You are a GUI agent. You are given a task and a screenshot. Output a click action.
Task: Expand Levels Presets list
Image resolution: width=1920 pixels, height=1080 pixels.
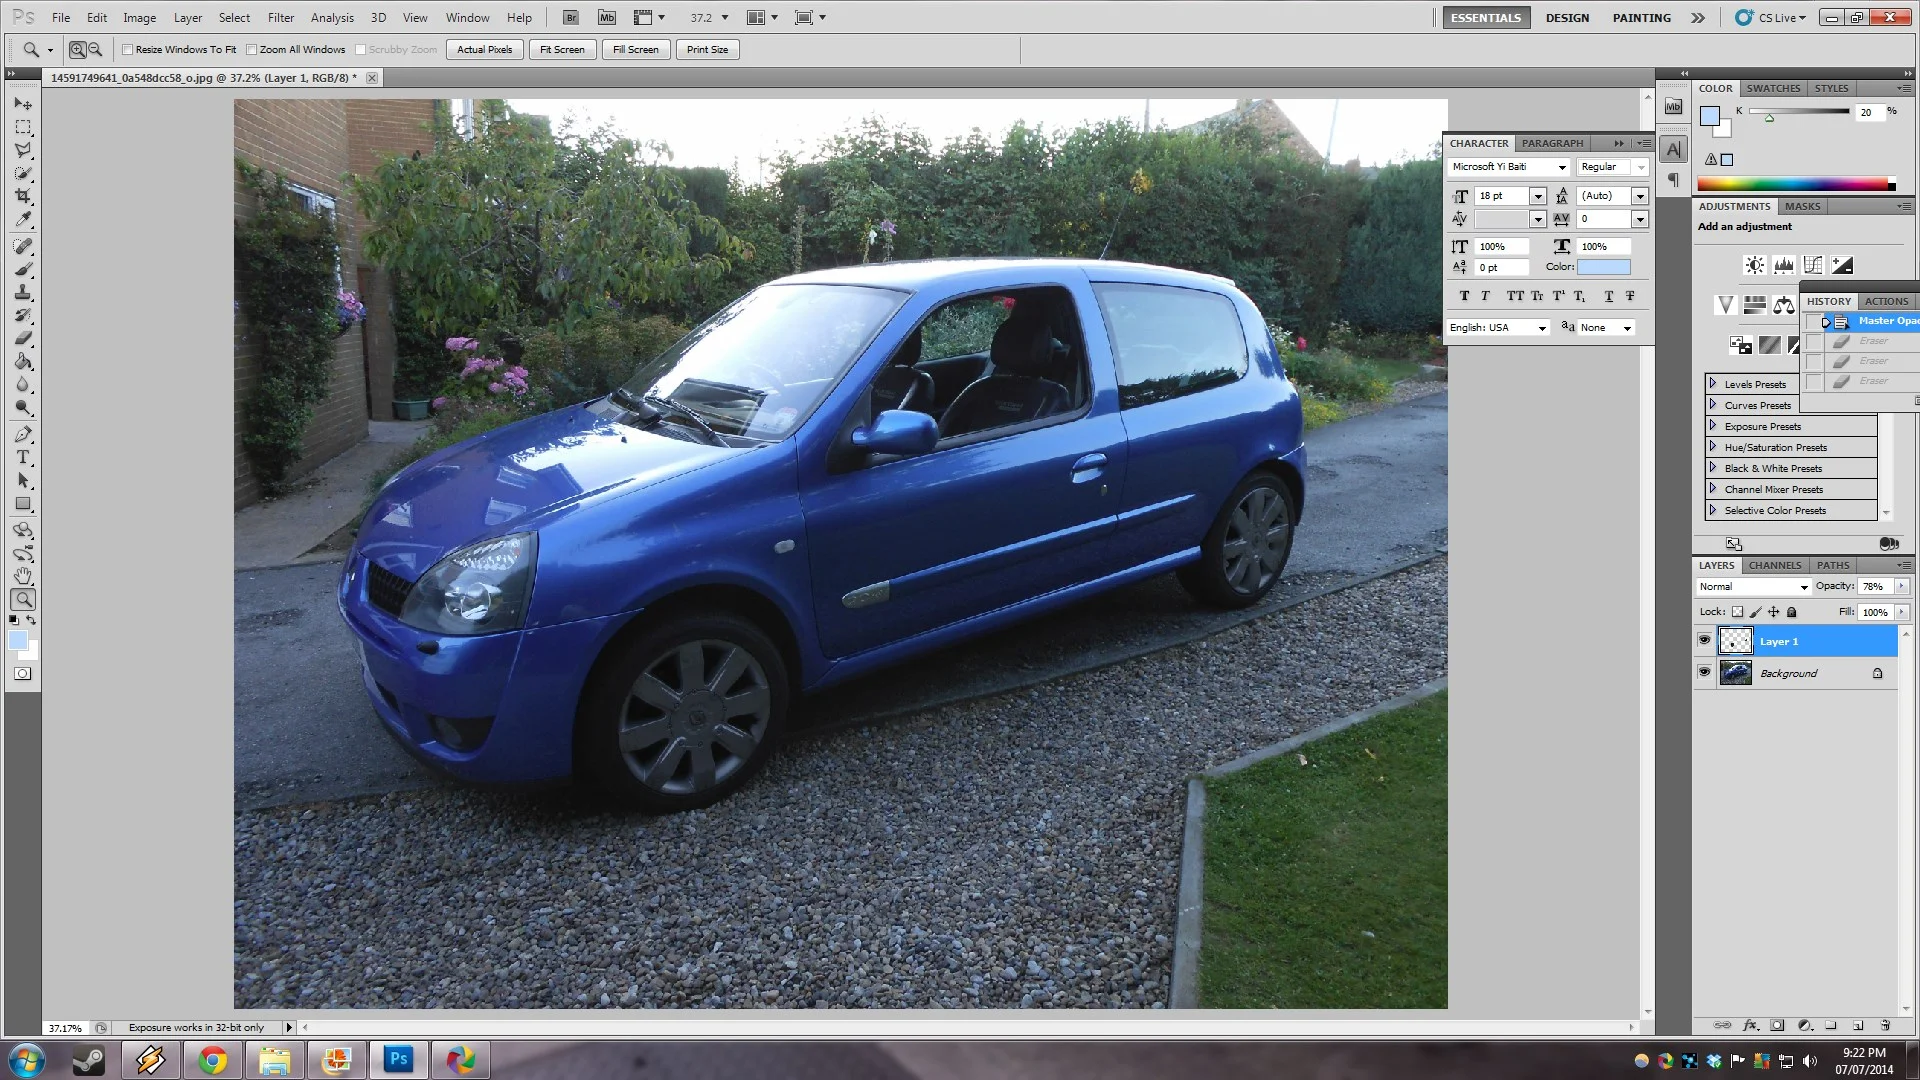(x=1713, y=383)
